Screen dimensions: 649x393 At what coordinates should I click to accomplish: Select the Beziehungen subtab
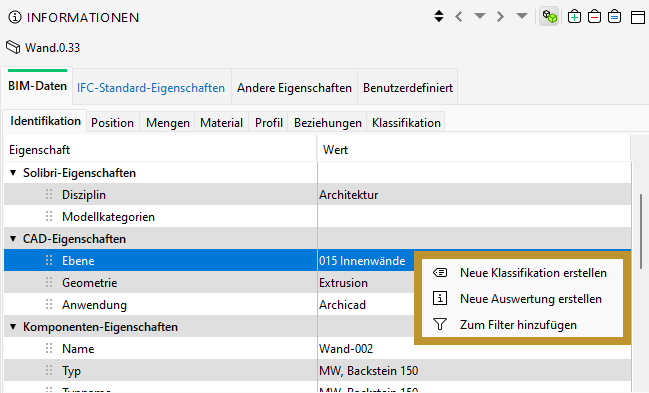point(328,123)
